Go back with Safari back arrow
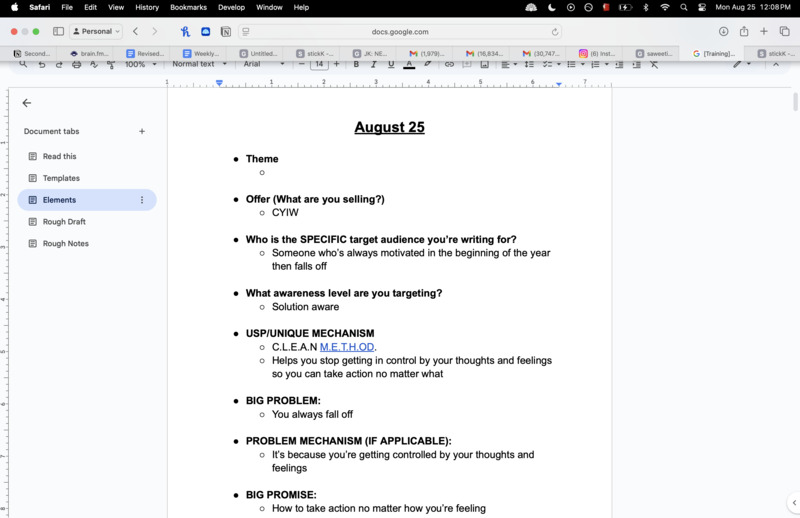 point(135,32)
